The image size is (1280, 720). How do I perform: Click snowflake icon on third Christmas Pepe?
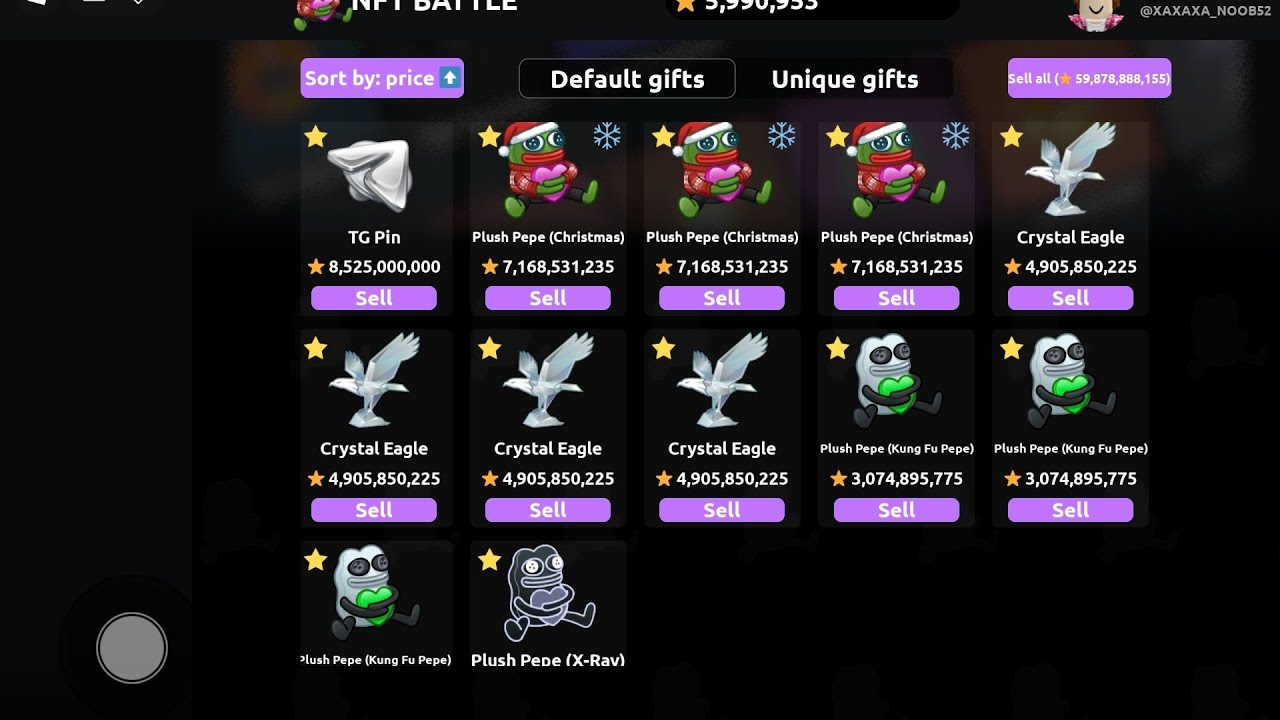(955, 136)
